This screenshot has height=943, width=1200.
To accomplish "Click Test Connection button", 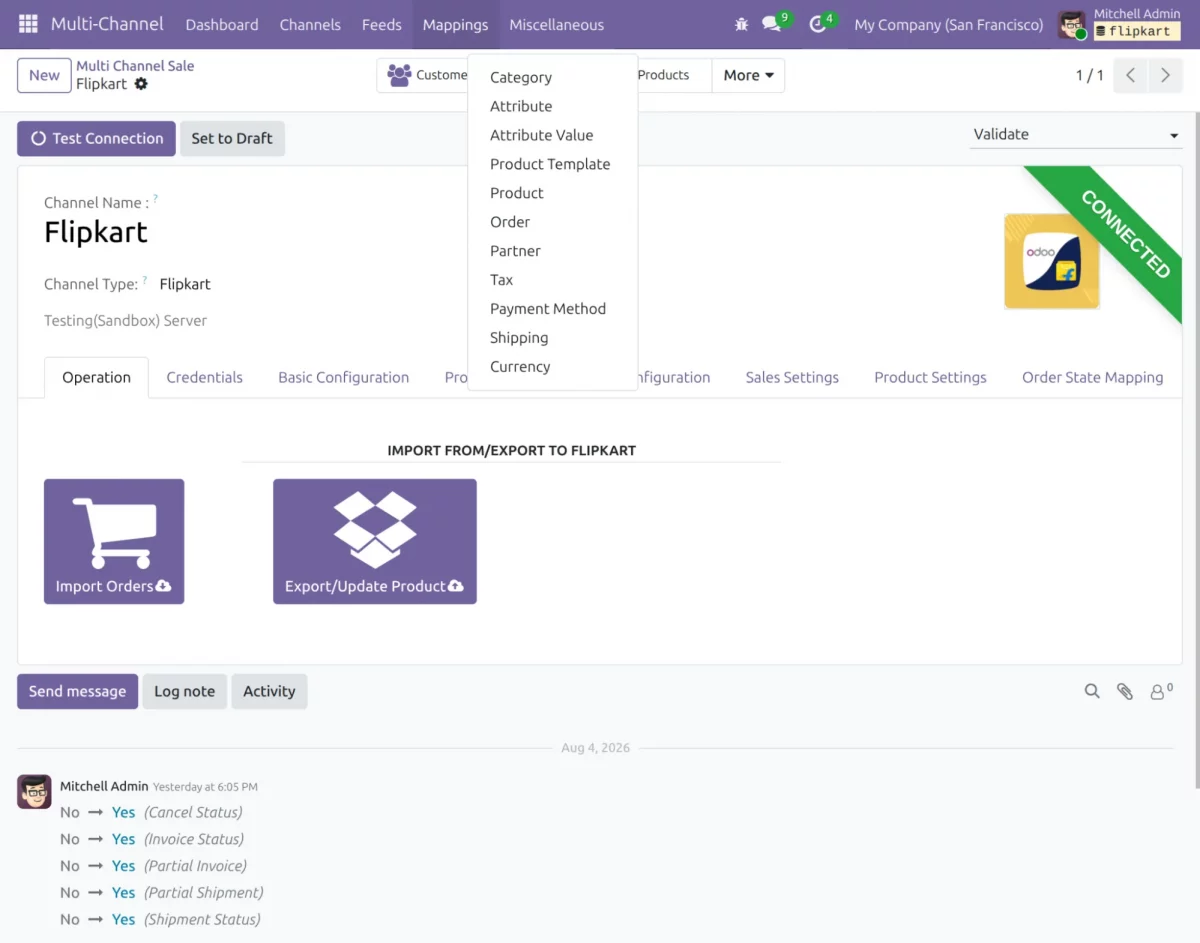I will point(96,138).
